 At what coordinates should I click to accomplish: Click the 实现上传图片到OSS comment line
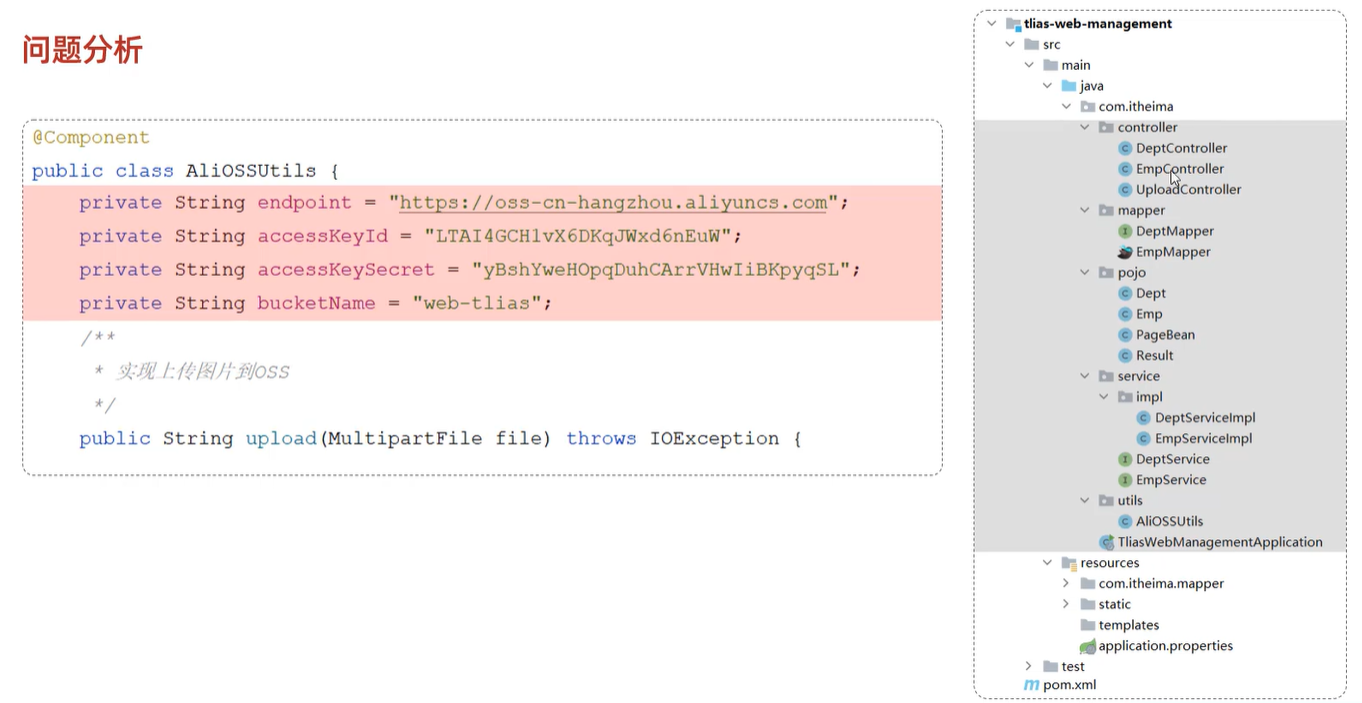(x=203, y=372)
